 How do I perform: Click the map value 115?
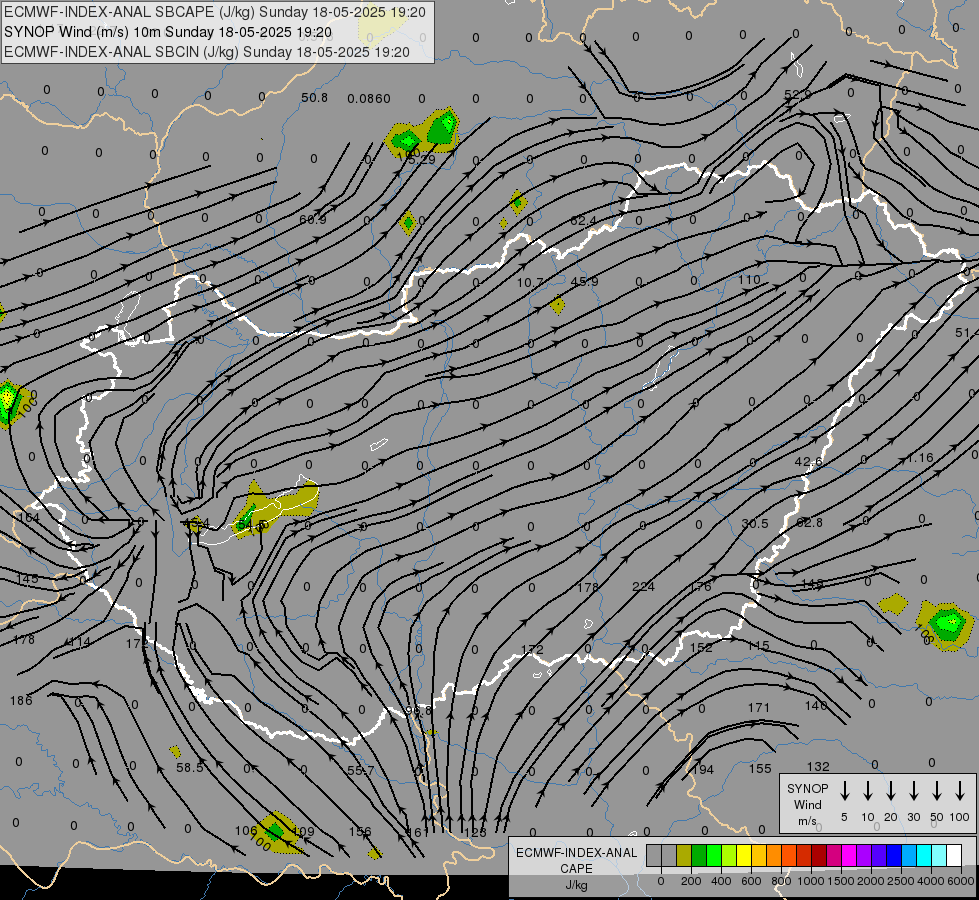coord(758,646)
